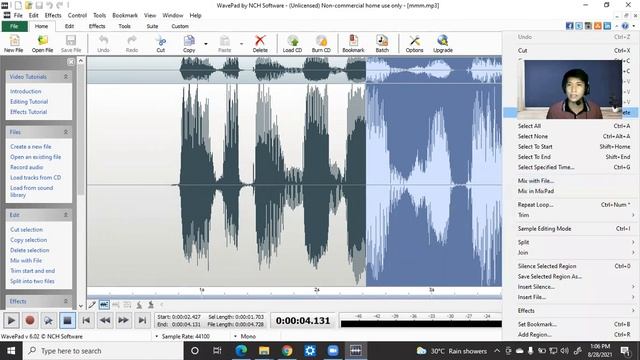Viewport: 640px width, 360px height.
Task: Open the Bookmark menu
Action: click(x=125, y=15)
